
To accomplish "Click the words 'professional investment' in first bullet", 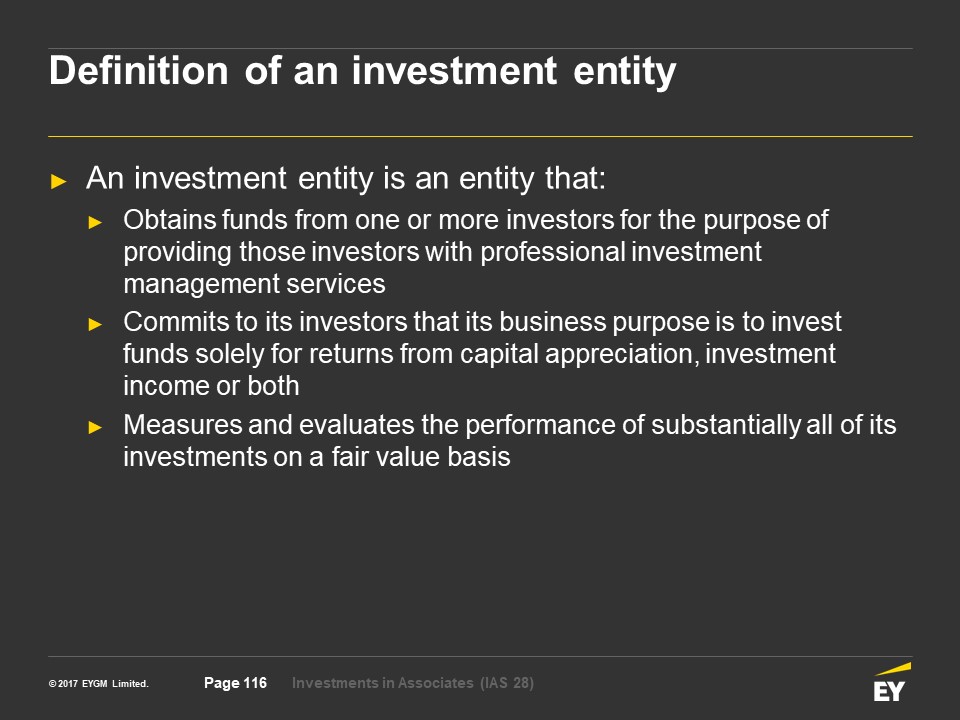I will click(621, 252).
